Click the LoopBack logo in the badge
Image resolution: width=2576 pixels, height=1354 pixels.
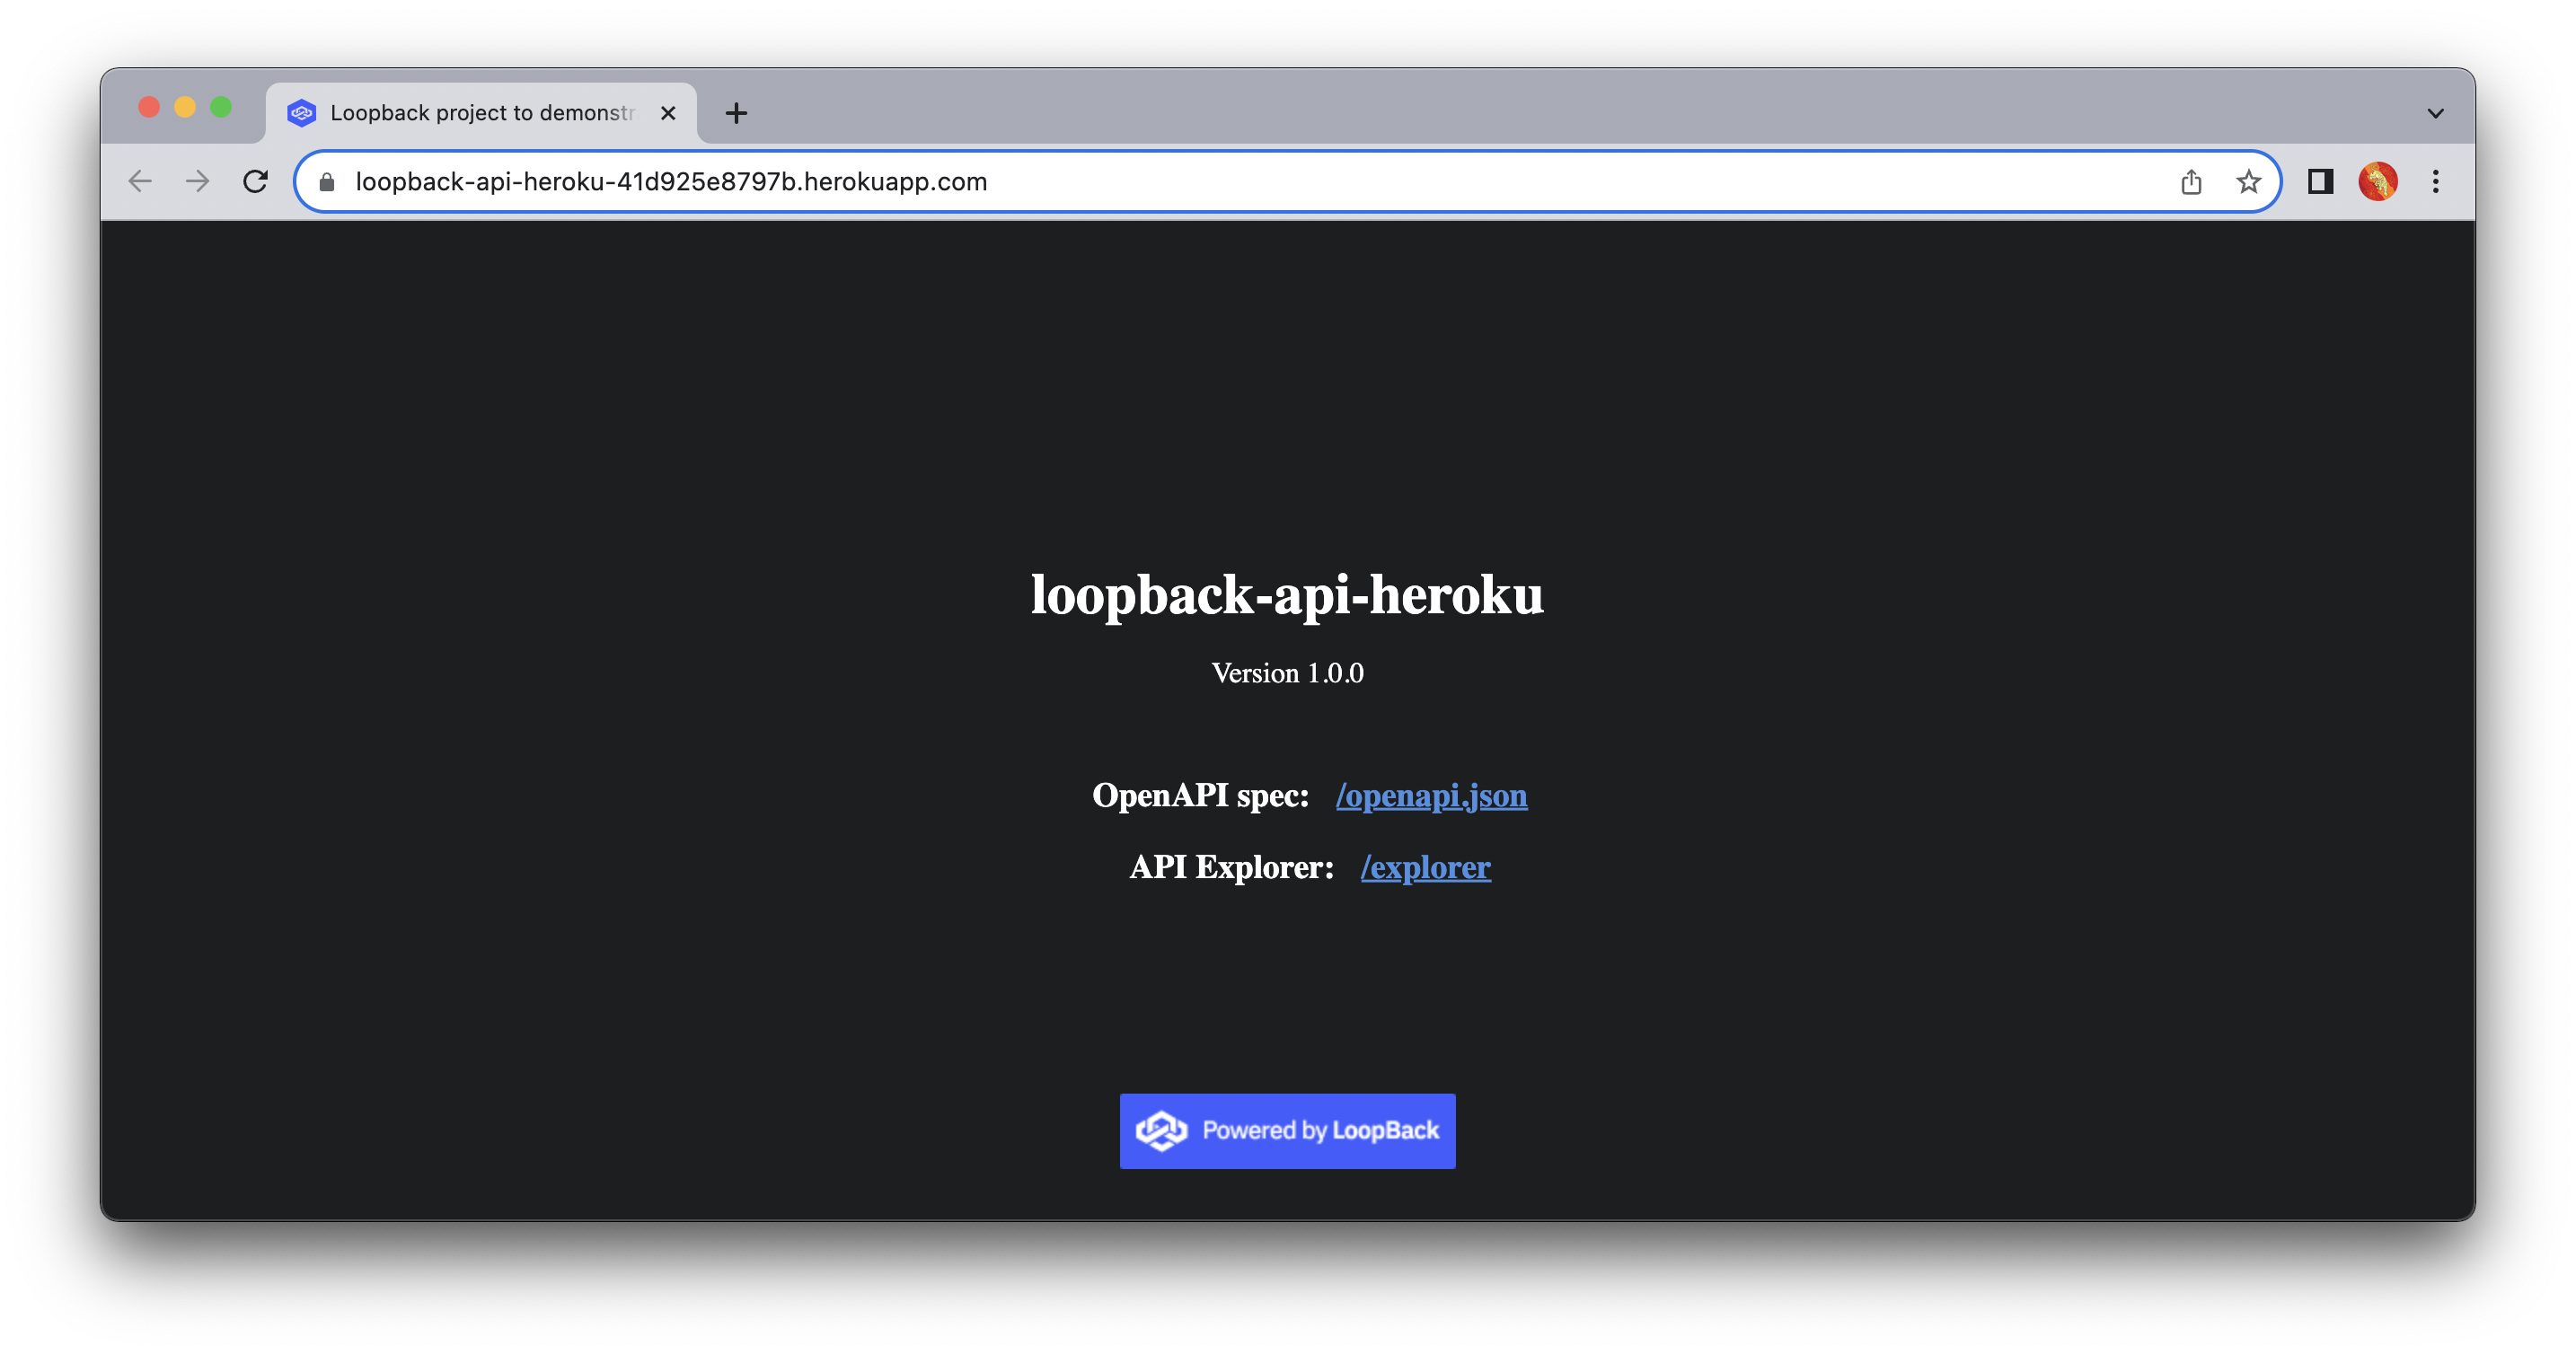point(1161,1131)
